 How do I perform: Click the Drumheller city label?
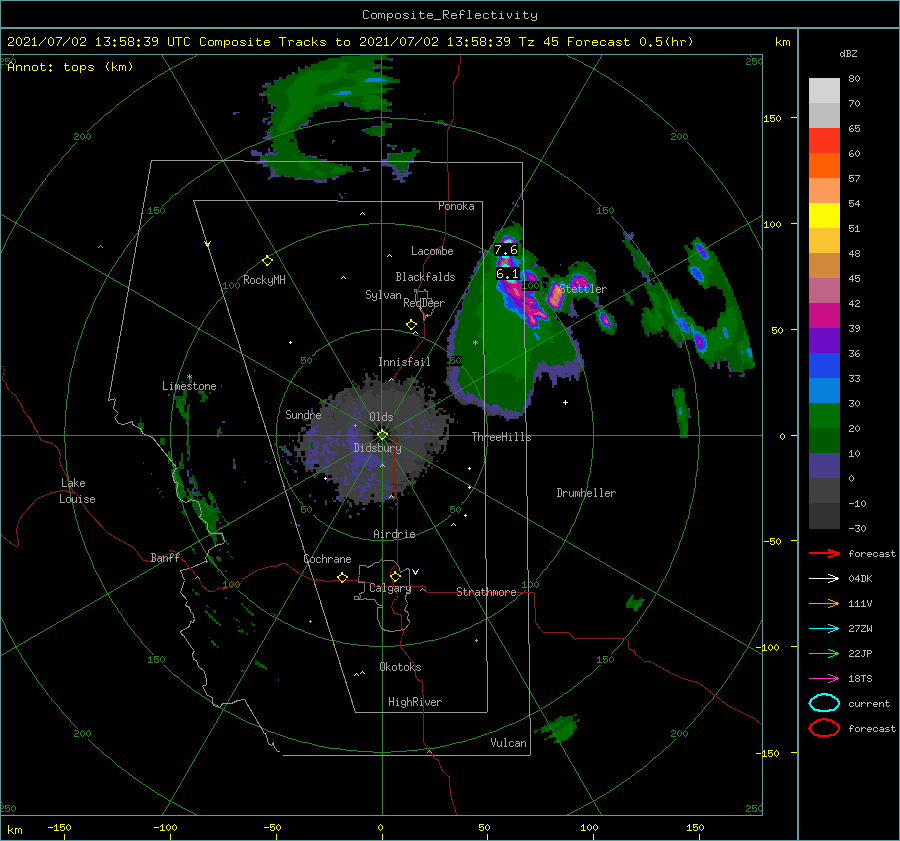(x=586, y=493)
